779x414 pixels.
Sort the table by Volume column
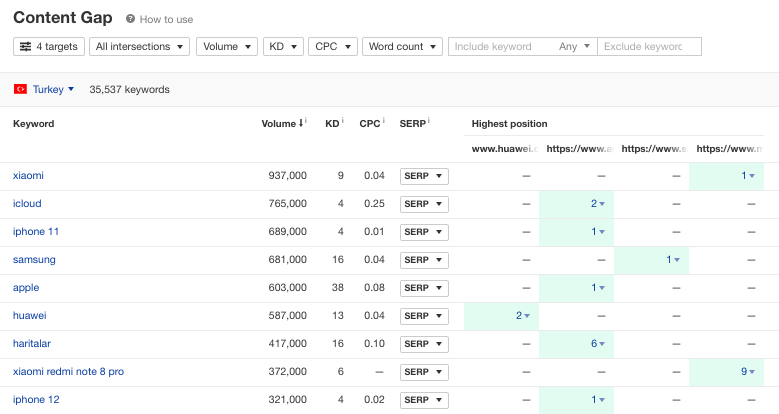tap(282, 124)
